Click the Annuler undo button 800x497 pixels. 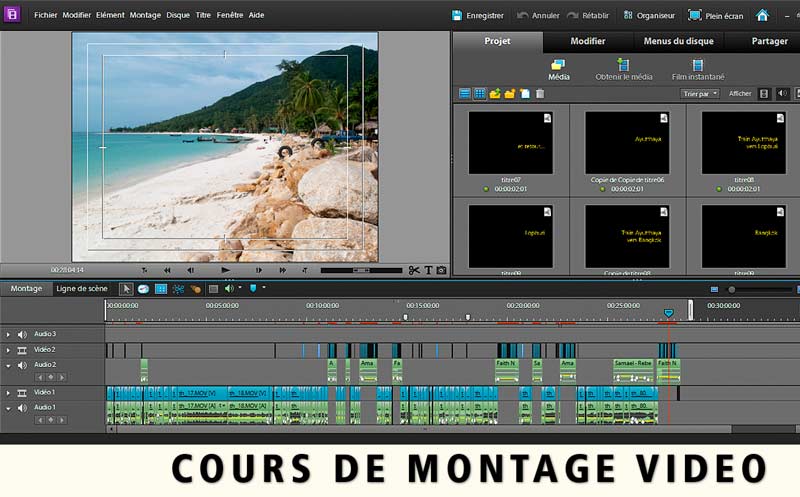(538, 15)
